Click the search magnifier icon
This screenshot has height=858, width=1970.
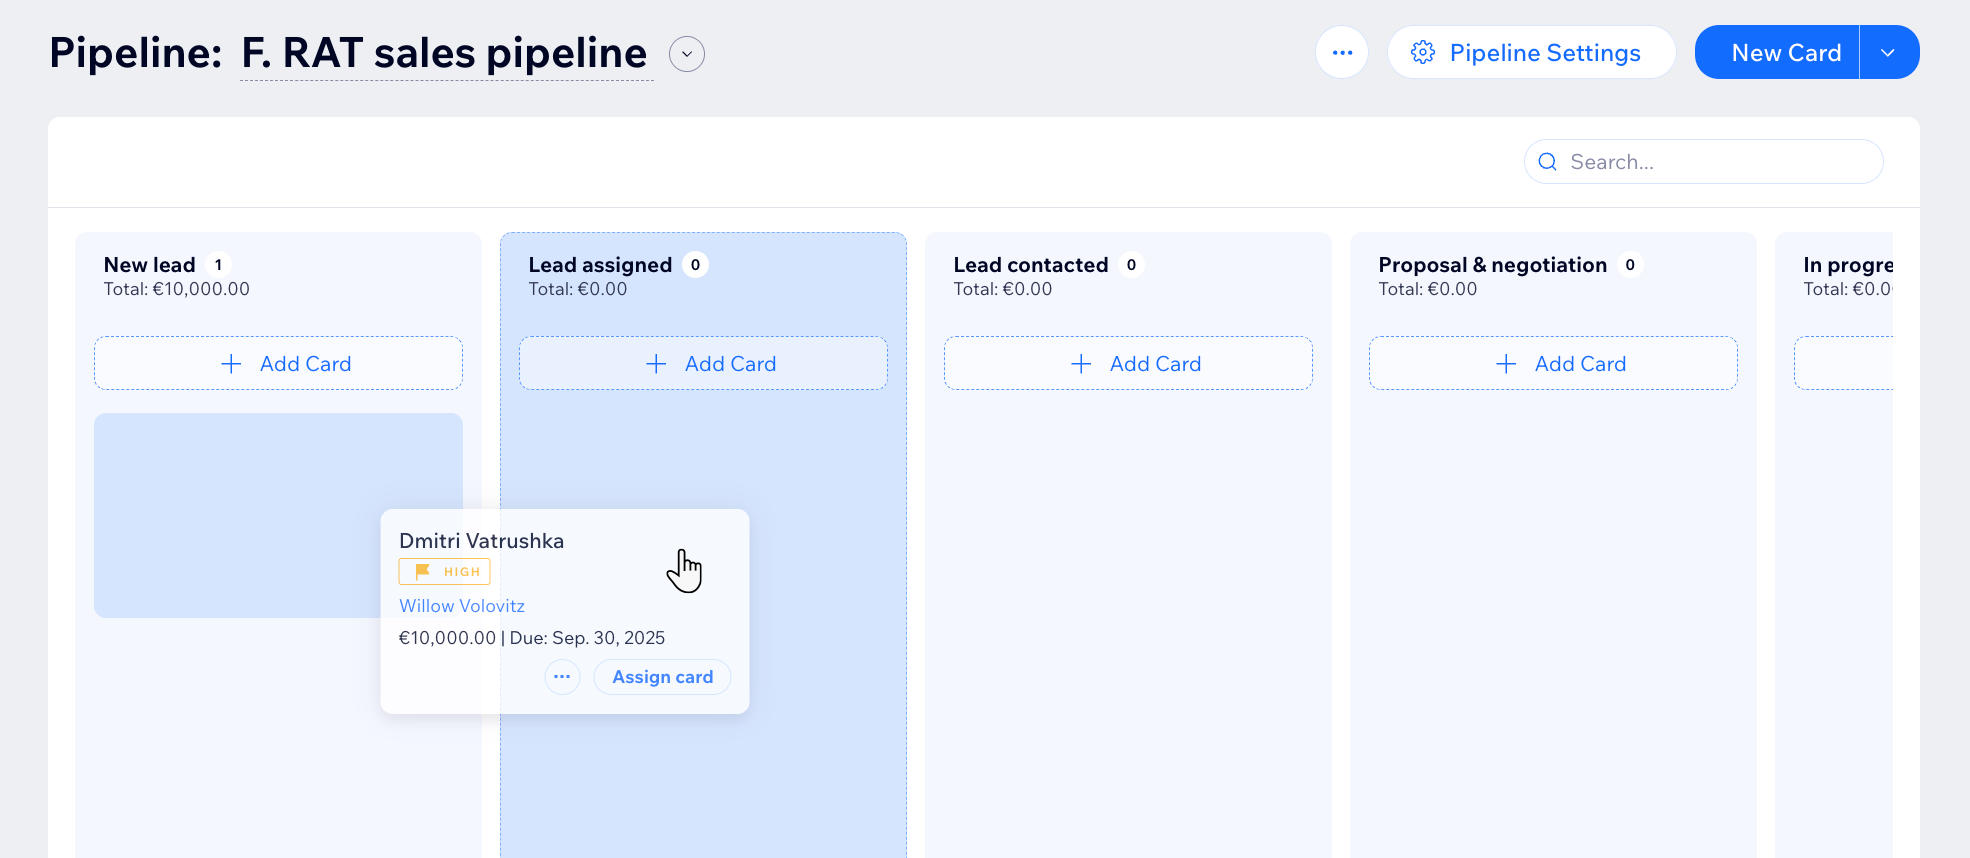[1548, 162]
